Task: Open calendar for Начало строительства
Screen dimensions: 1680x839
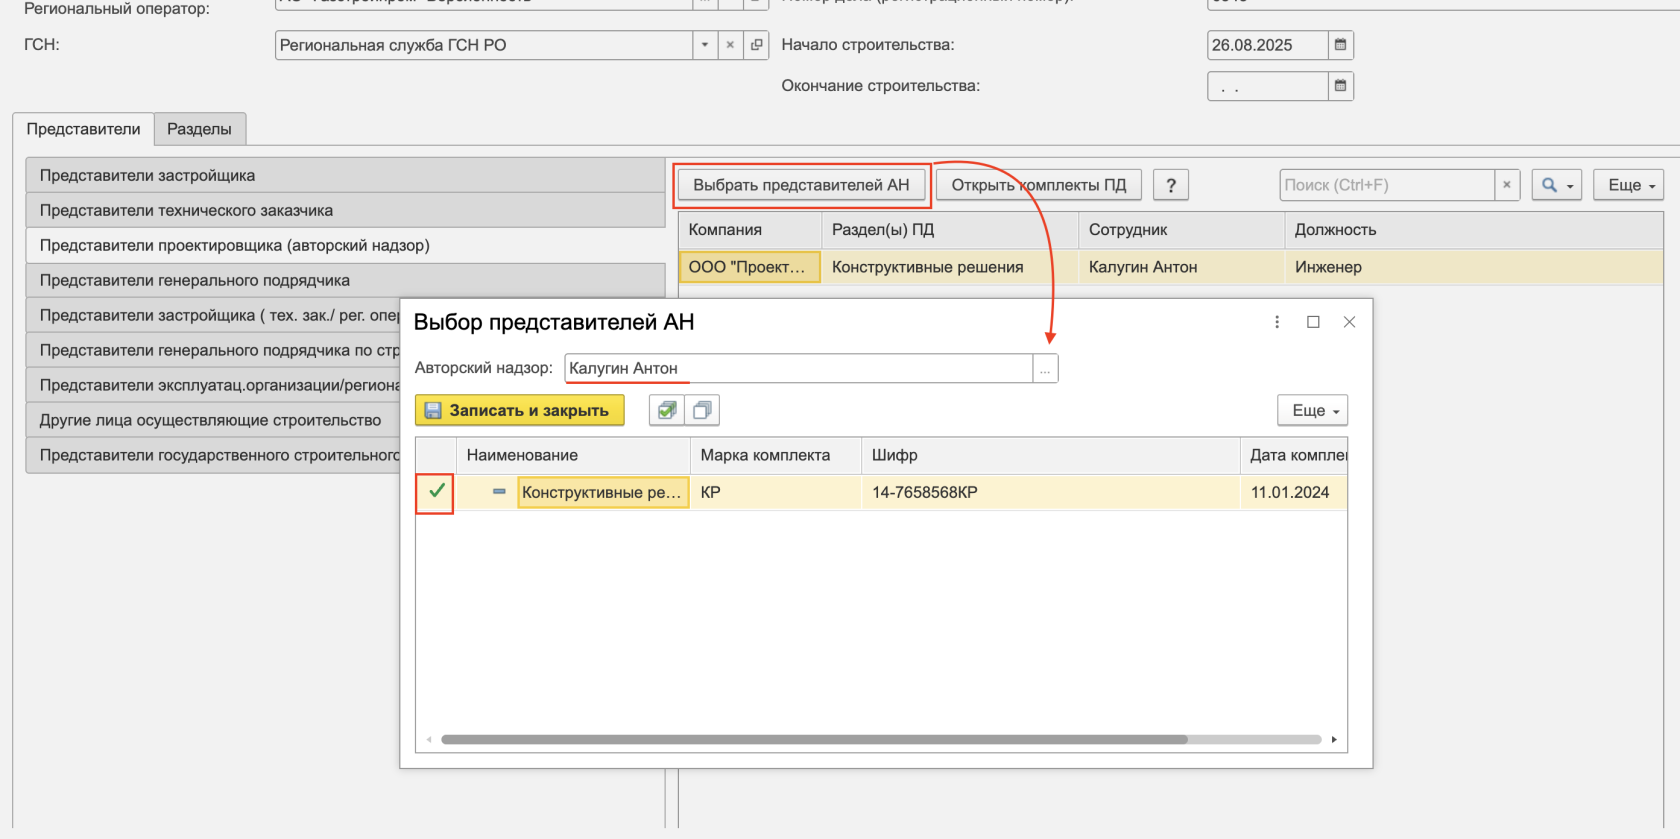Action: pyautogui.click(x=1341, y=45)
